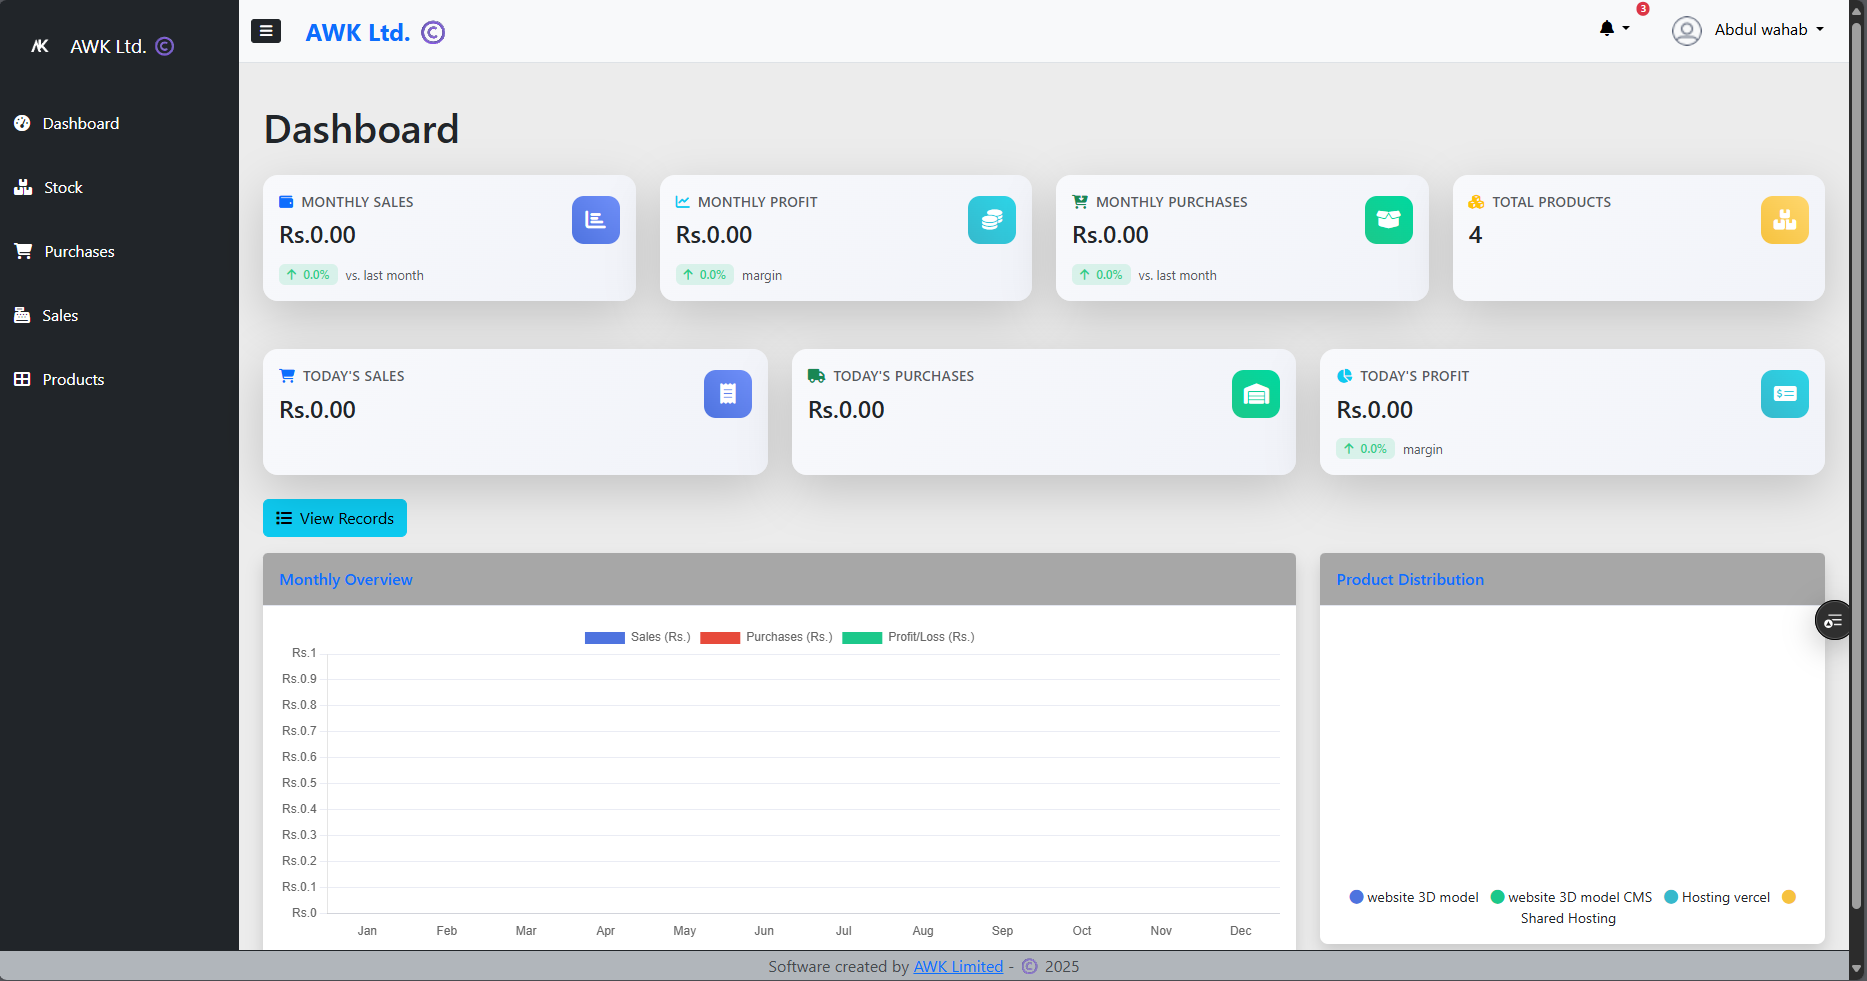The image size is (1867, 981).
Task: Expand the notification dropdown caret
Action: (x=1626, y=29)
